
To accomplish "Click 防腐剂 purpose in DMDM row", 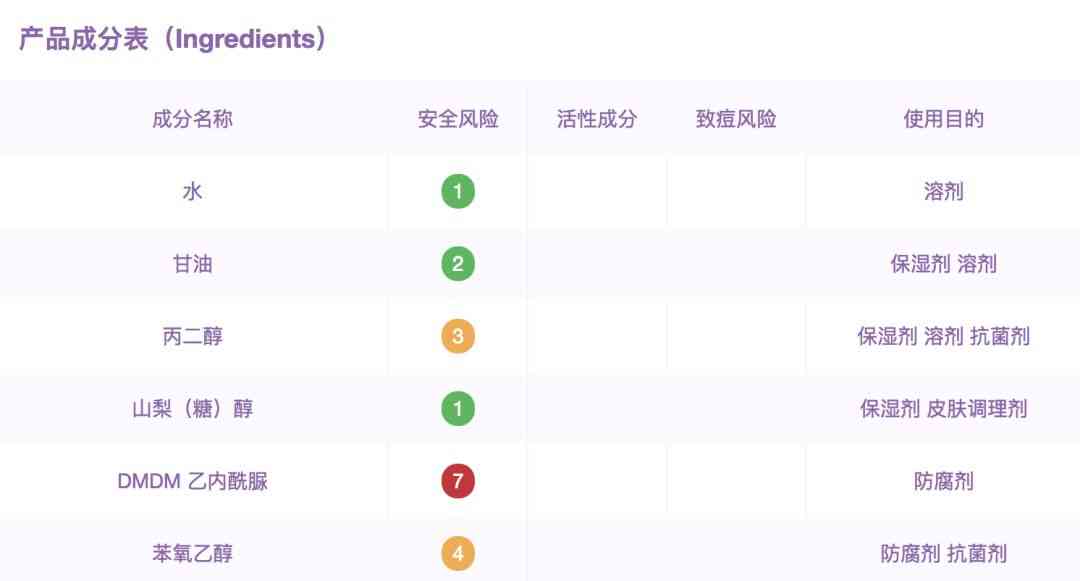I will tap(943, 481).
